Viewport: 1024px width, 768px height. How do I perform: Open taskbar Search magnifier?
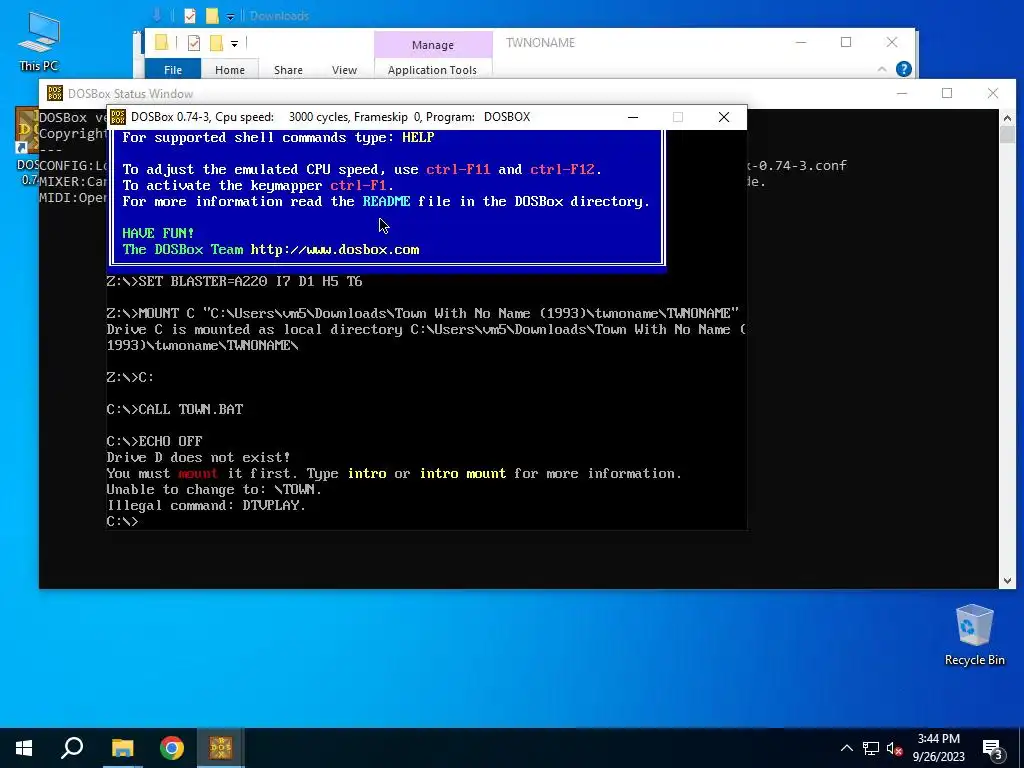click(72, 748)
